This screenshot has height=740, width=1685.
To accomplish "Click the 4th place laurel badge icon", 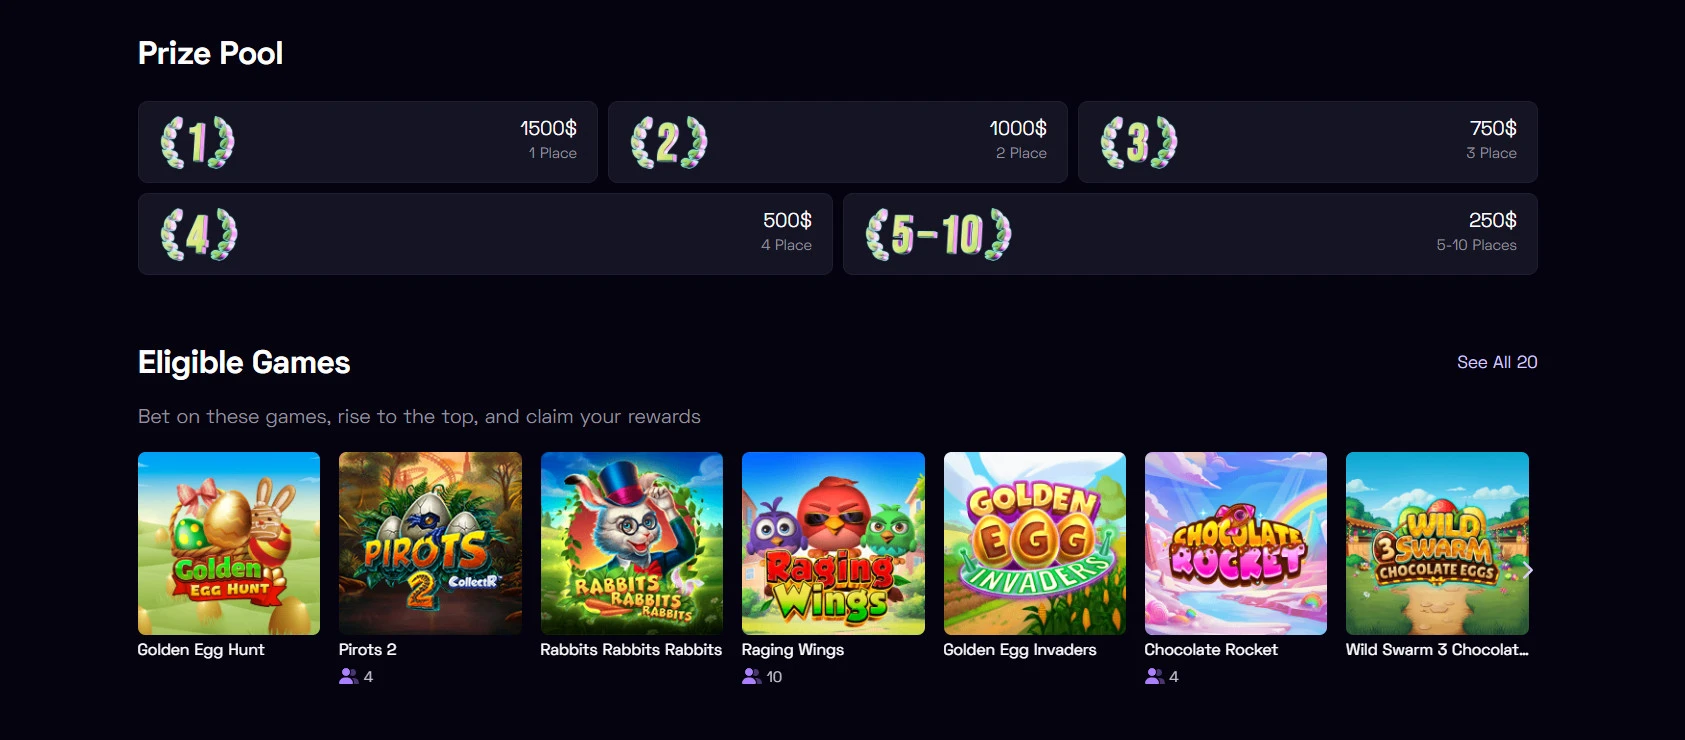I will tap(199, 234).
